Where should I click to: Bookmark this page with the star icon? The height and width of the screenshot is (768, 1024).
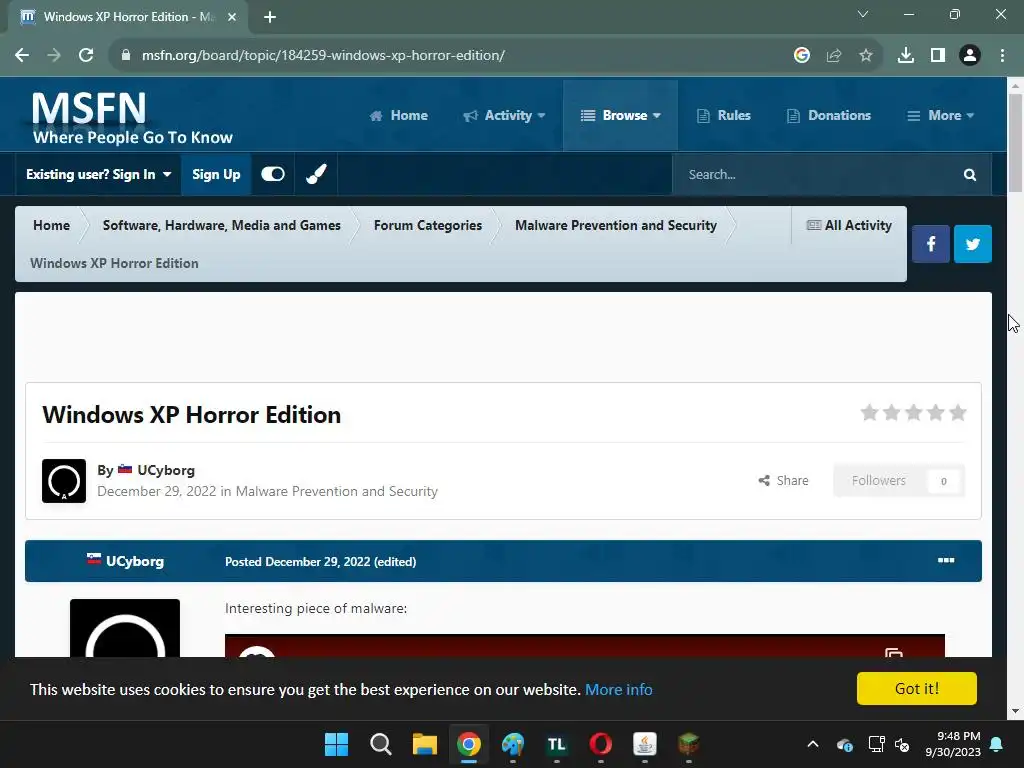[865, 55]
